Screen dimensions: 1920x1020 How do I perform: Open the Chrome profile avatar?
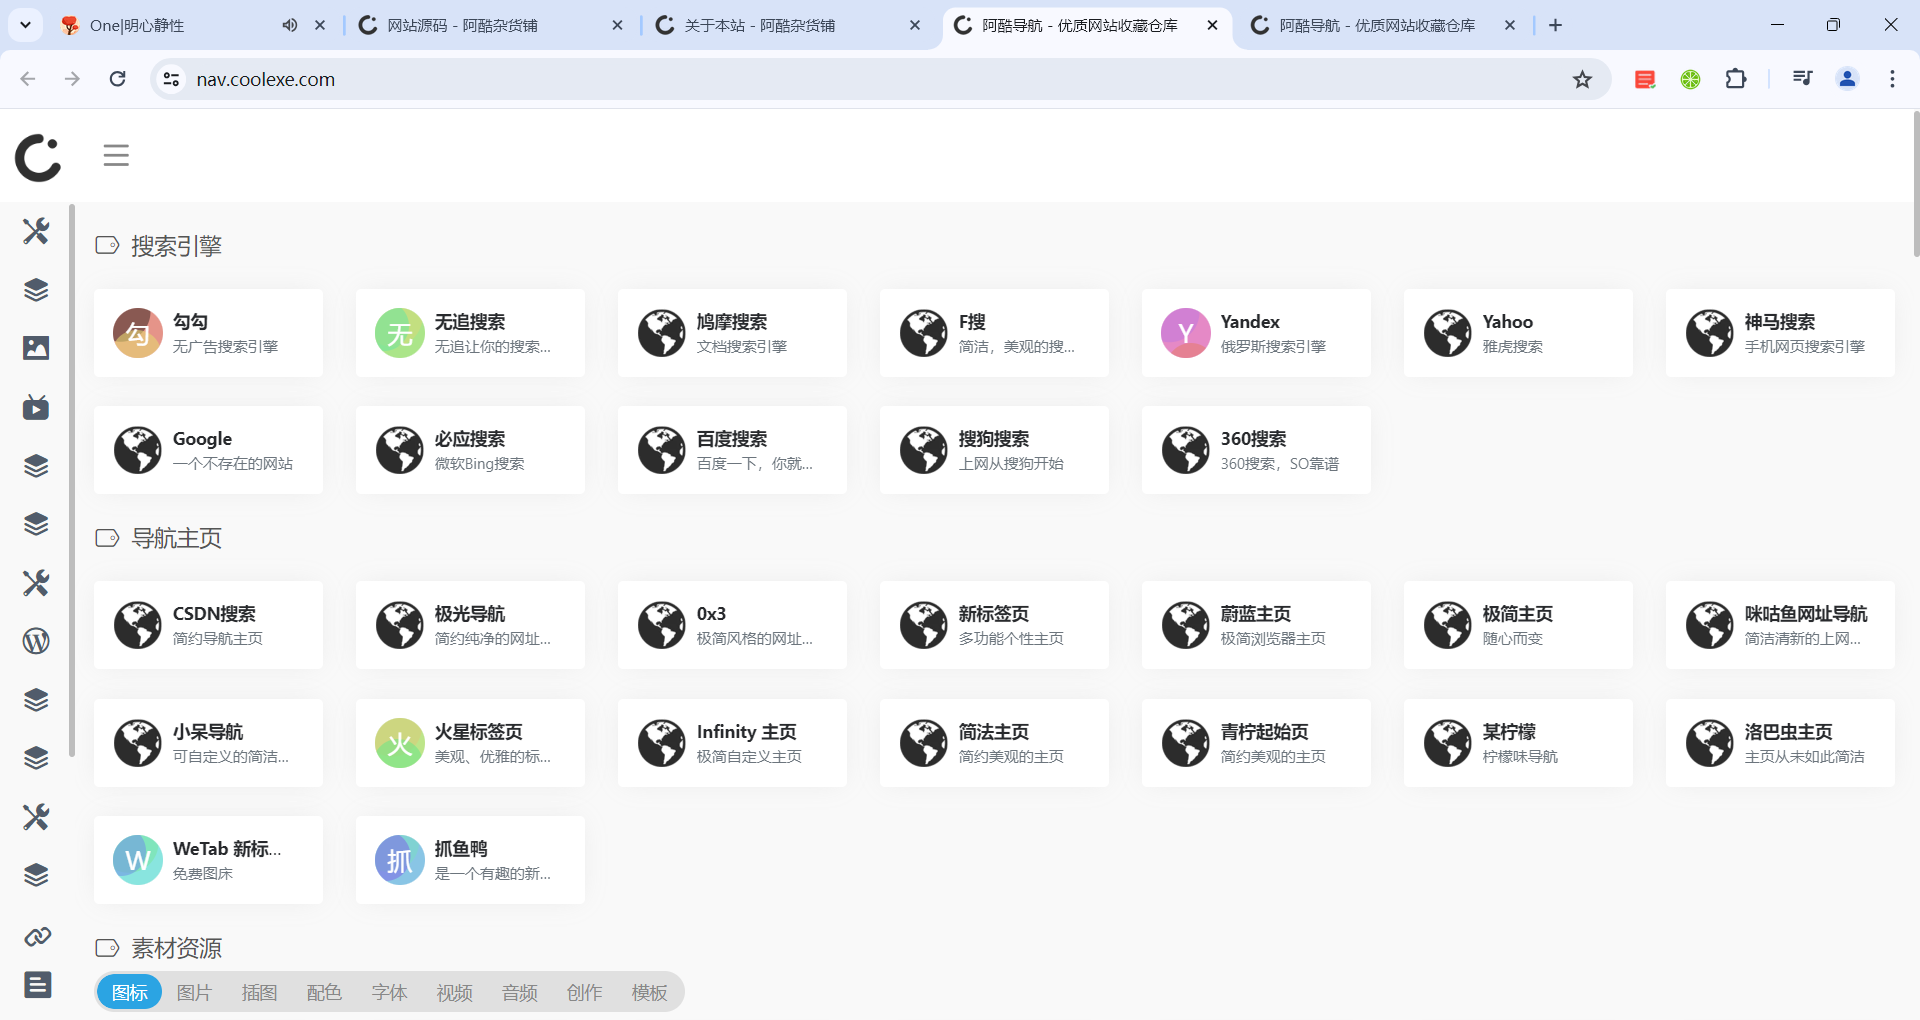pos(1847,79)
